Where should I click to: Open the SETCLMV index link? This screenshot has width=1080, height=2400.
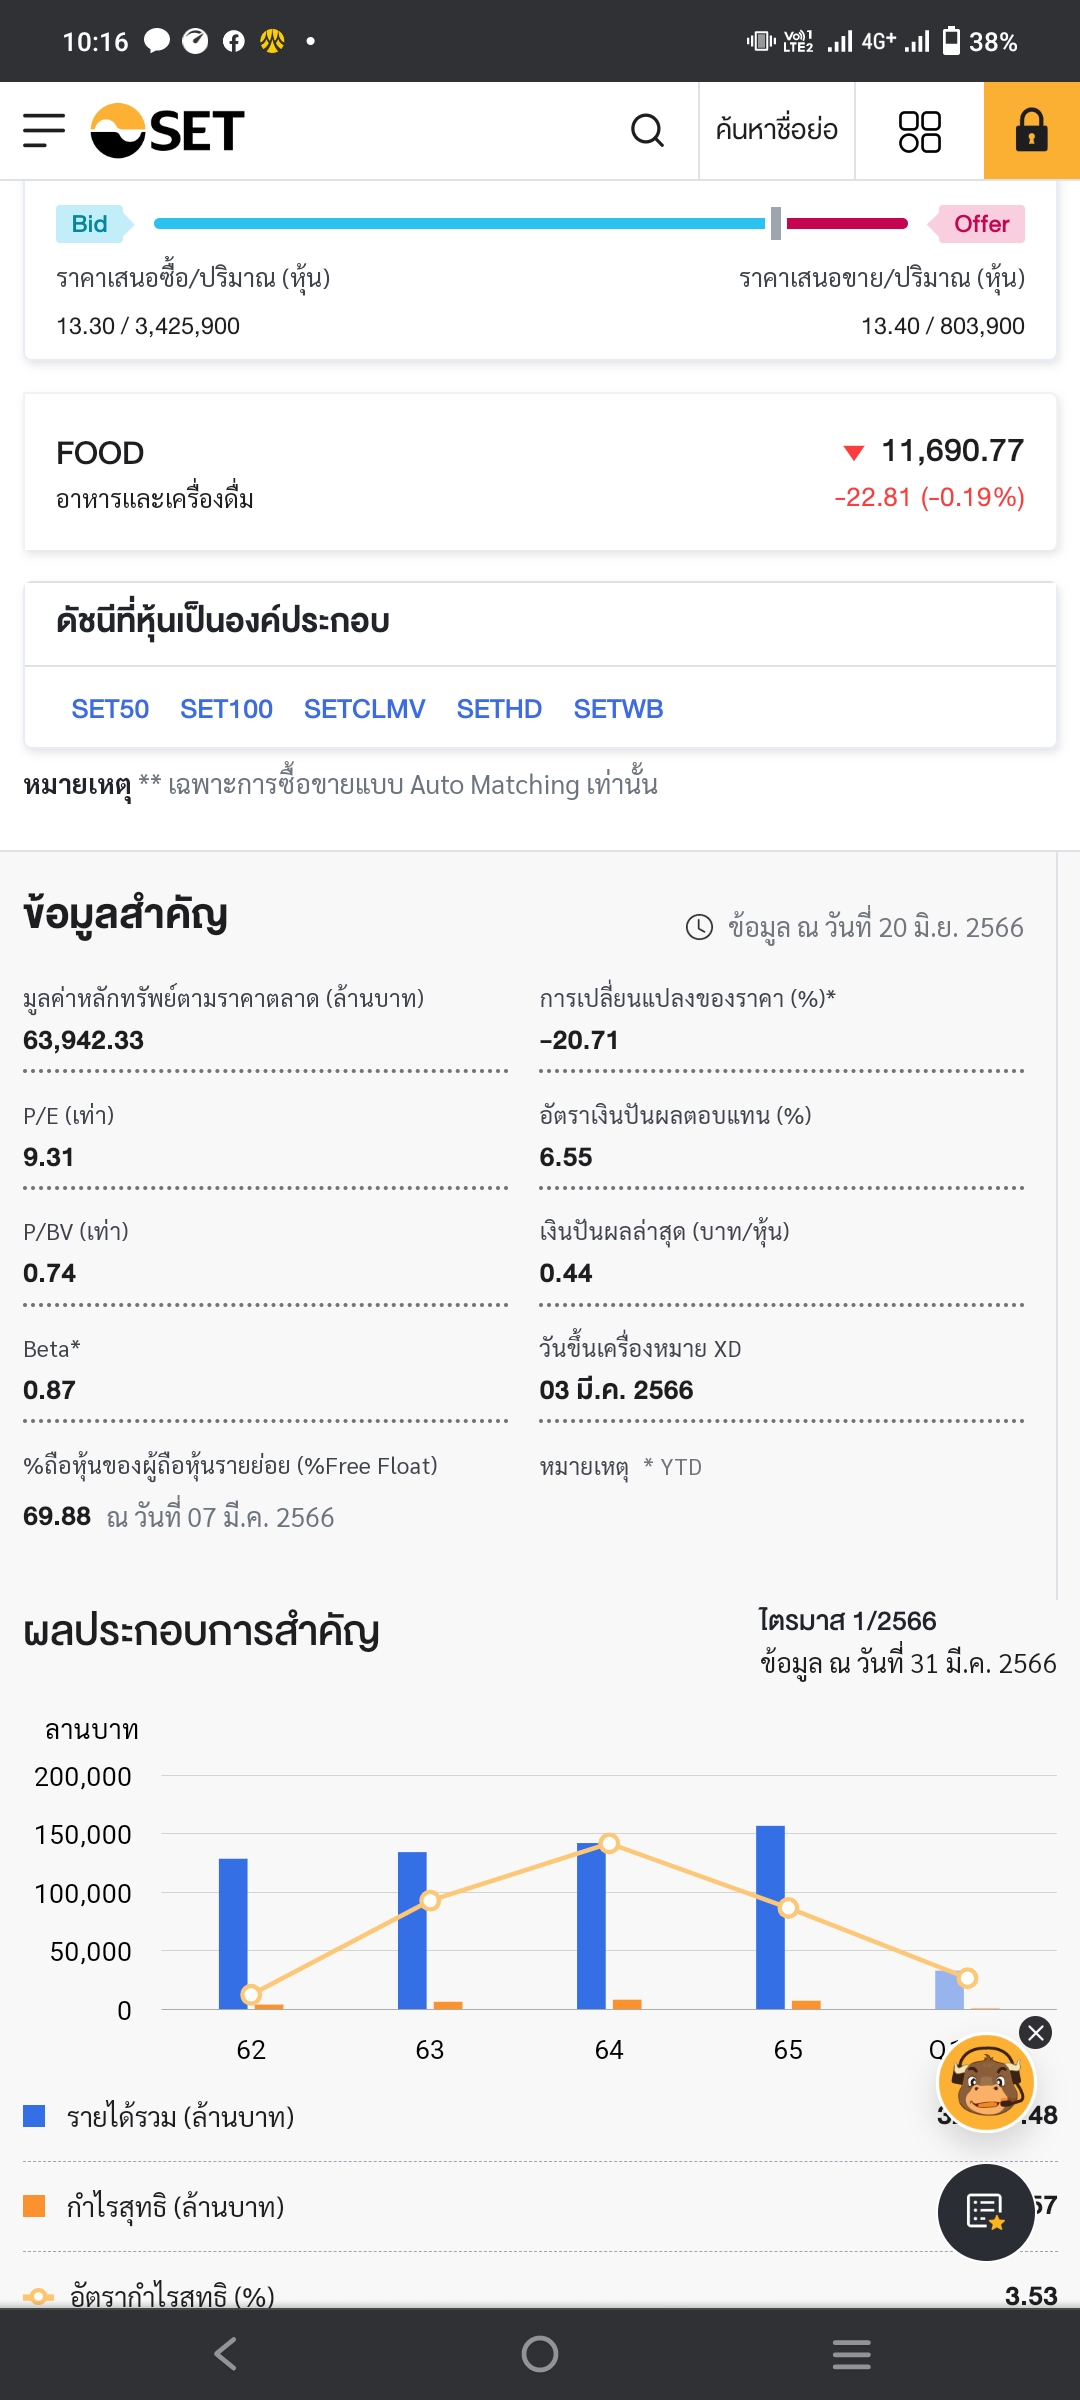pos(365,709)
